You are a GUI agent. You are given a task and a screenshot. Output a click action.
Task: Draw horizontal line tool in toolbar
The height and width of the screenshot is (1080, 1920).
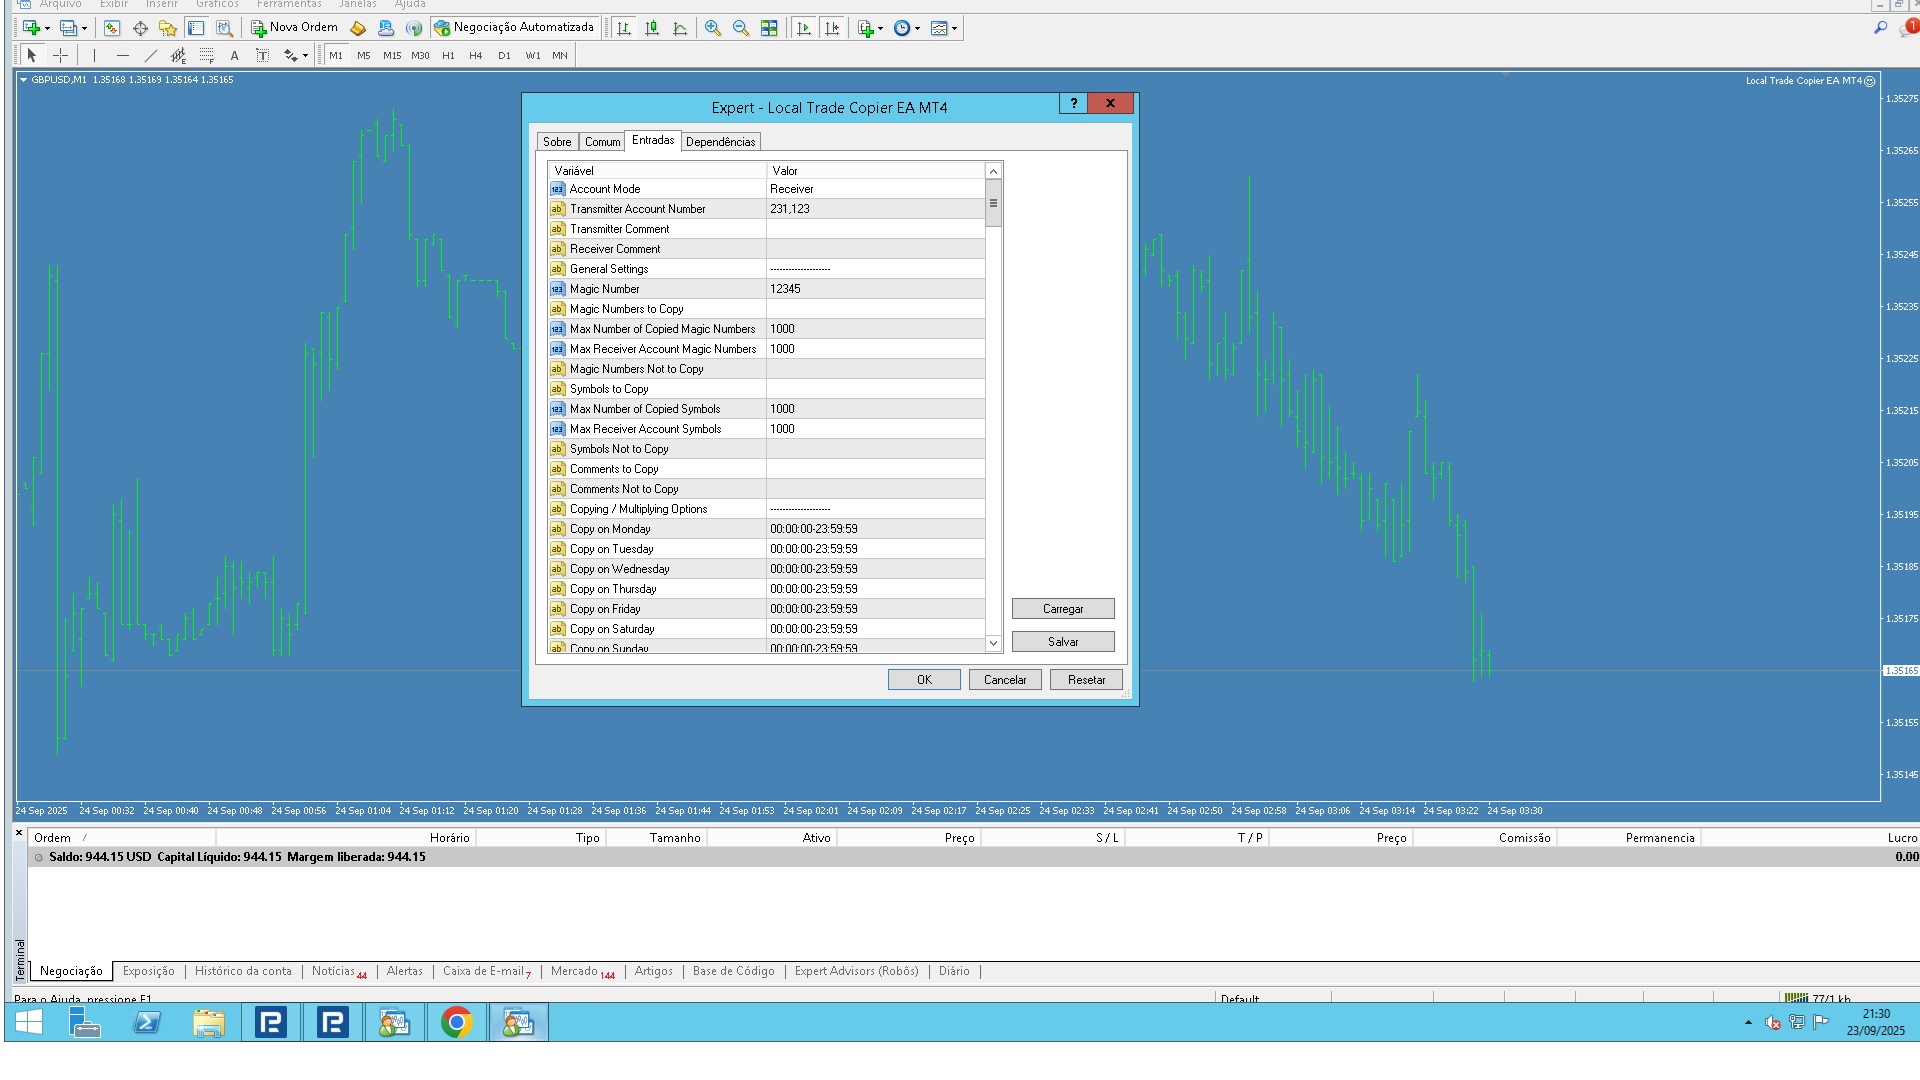[x=122, y=56]
